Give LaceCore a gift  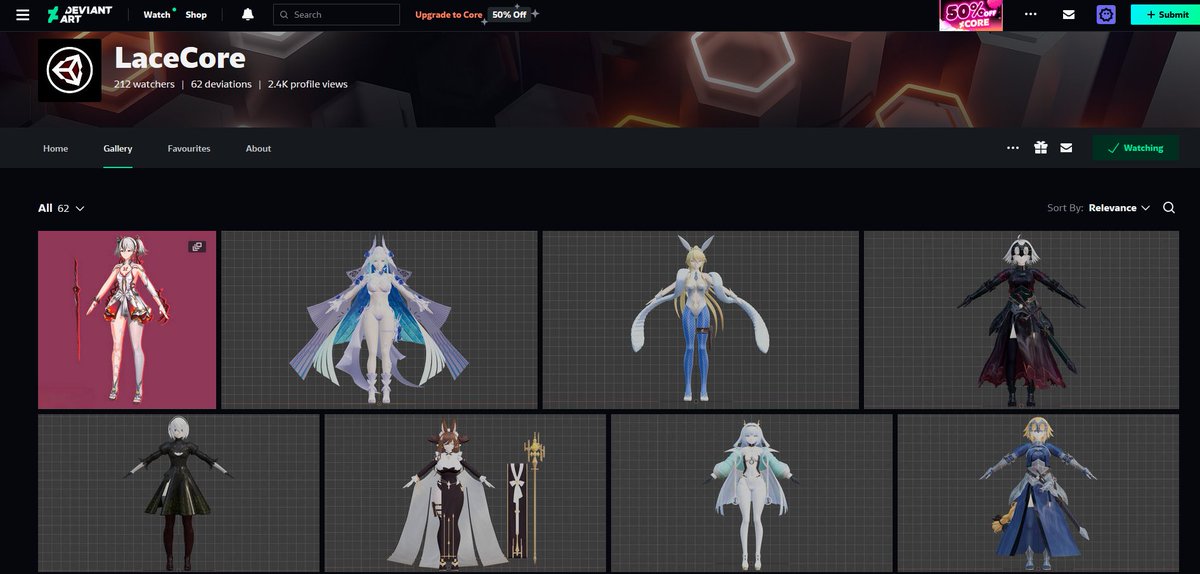tap(1041, 148)
